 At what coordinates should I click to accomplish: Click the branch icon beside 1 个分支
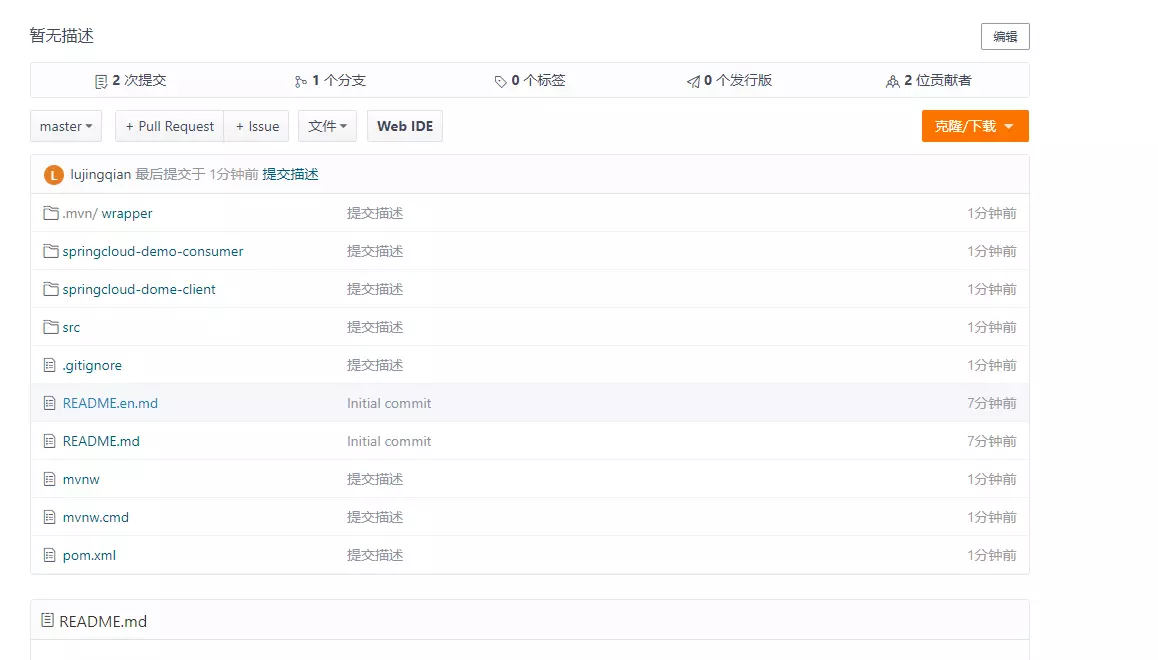coord(300,81)
